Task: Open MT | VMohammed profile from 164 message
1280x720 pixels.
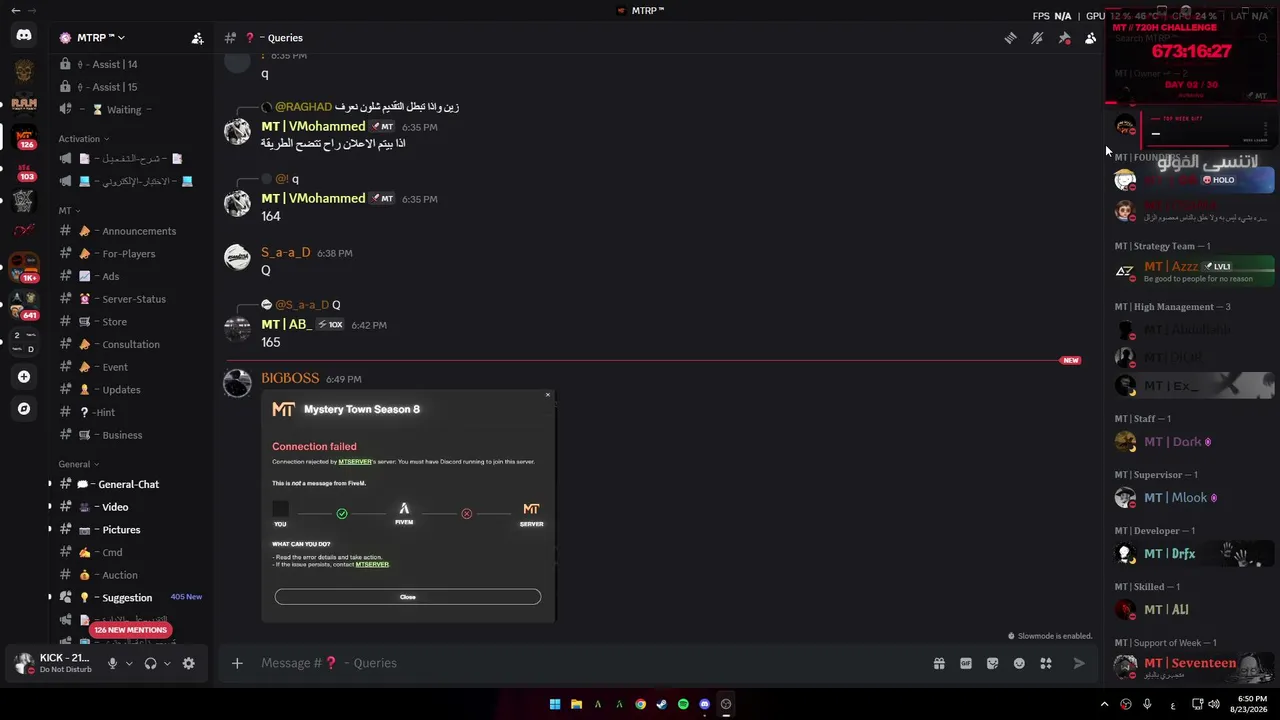Action: (313, 198)
